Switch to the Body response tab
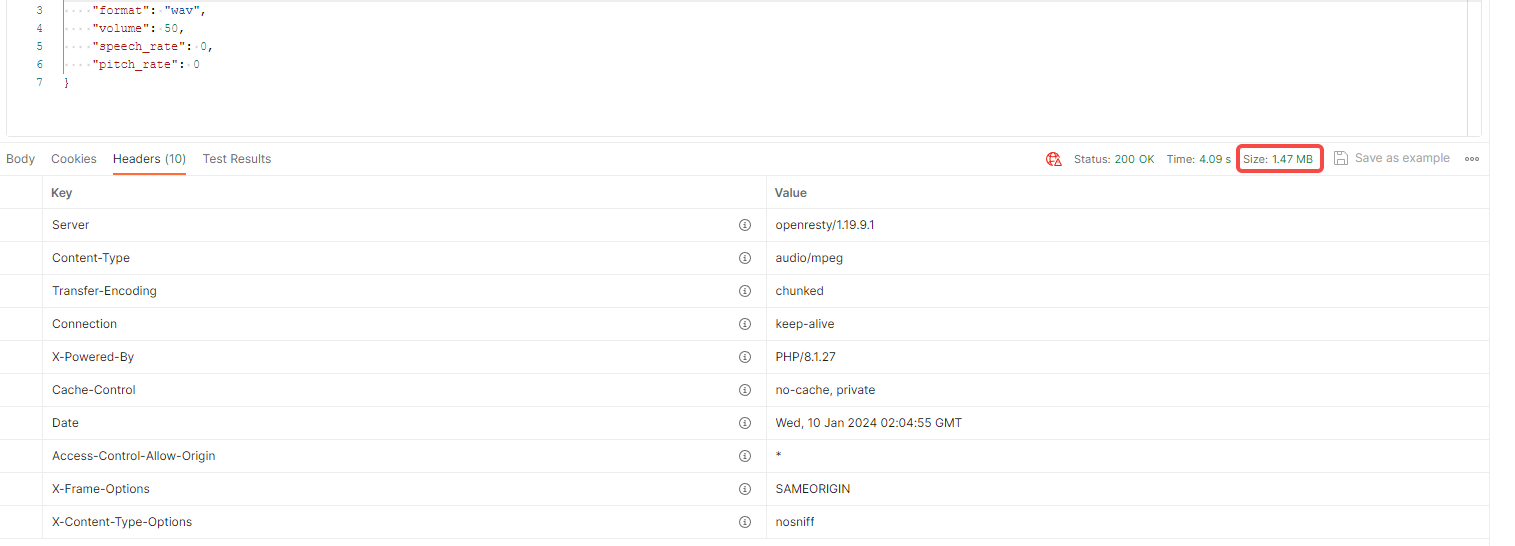1515x546 pixels. pyautogui.click(x=20, y=159)
